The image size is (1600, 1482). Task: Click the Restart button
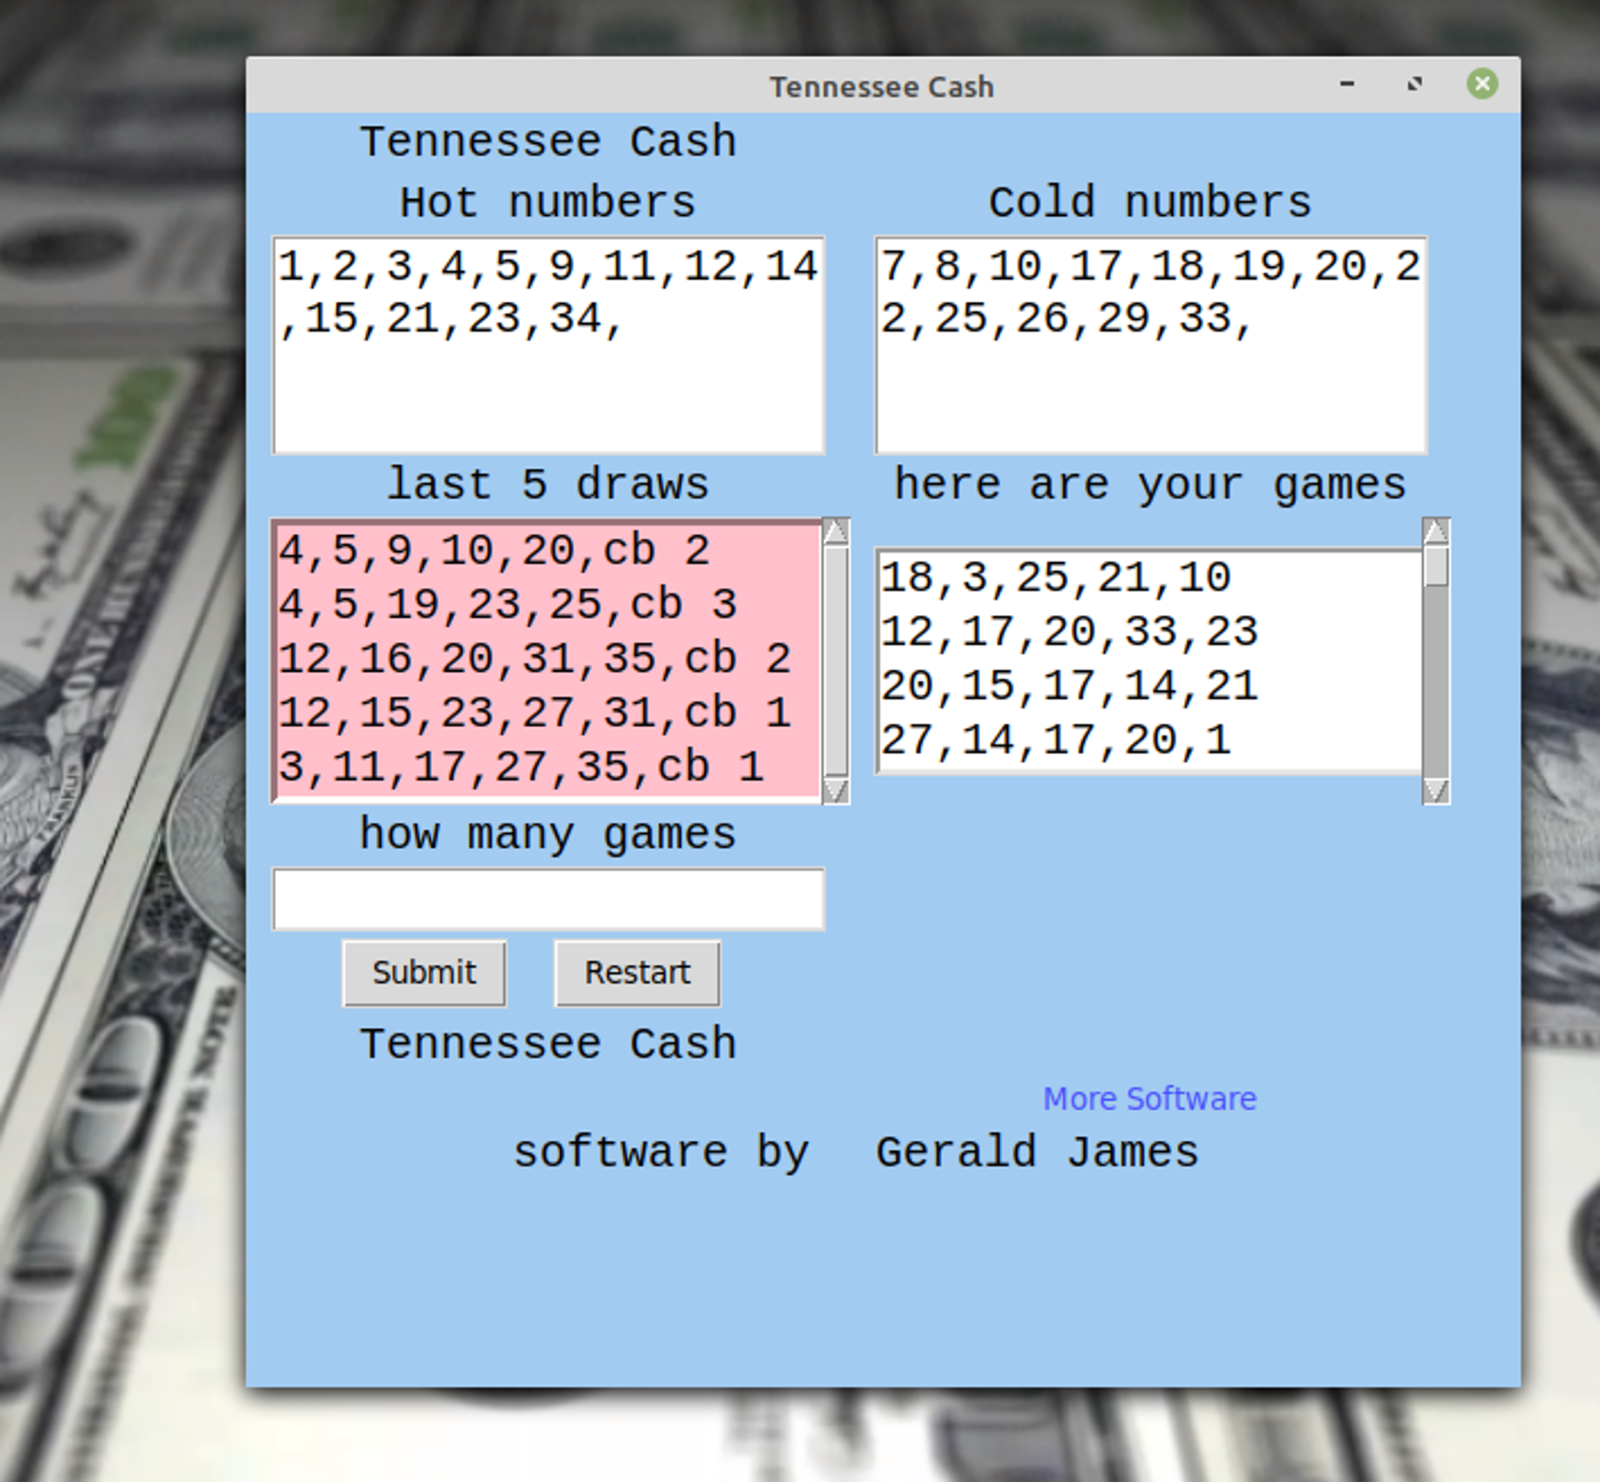tap(637, 971)
